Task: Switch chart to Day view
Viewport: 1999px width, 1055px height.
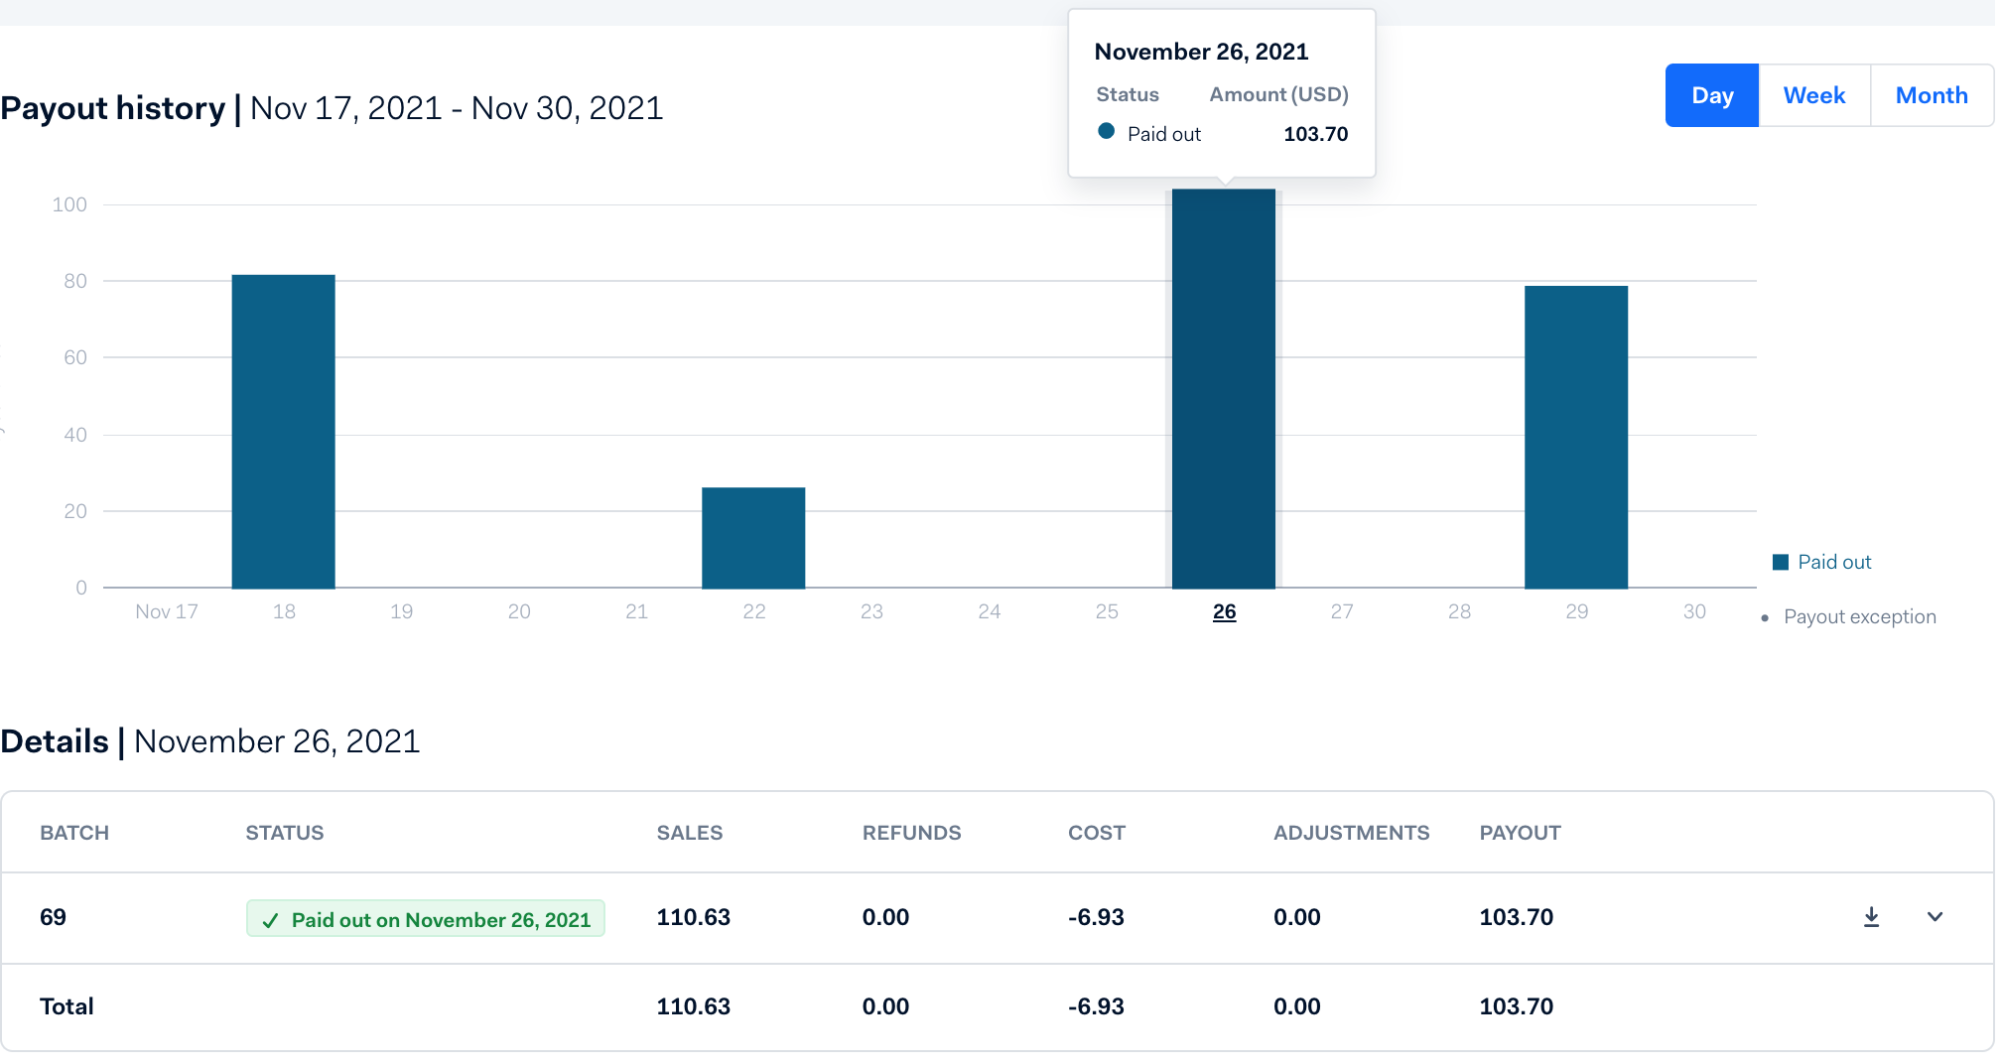Action: click(x=1712, y=96)
